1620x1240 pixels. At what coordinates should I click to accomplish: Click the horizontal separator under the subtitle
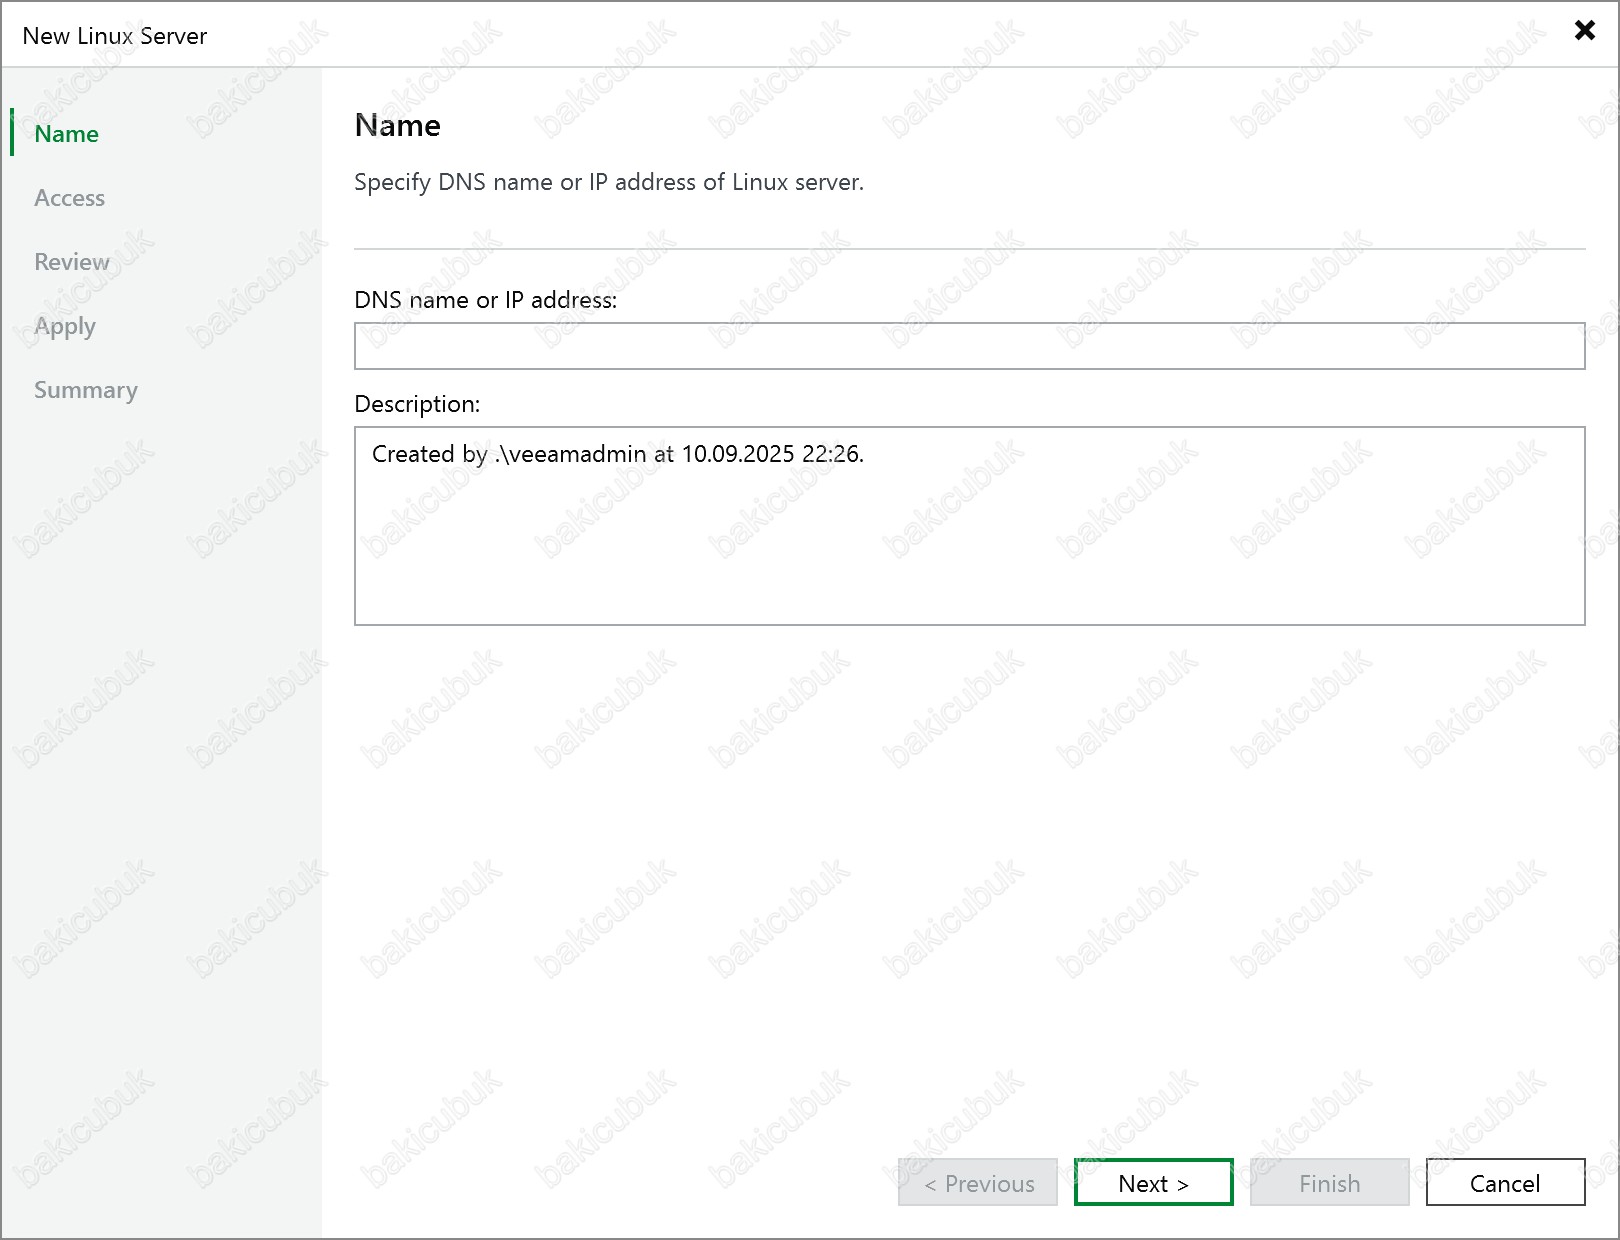coord(969,249)
